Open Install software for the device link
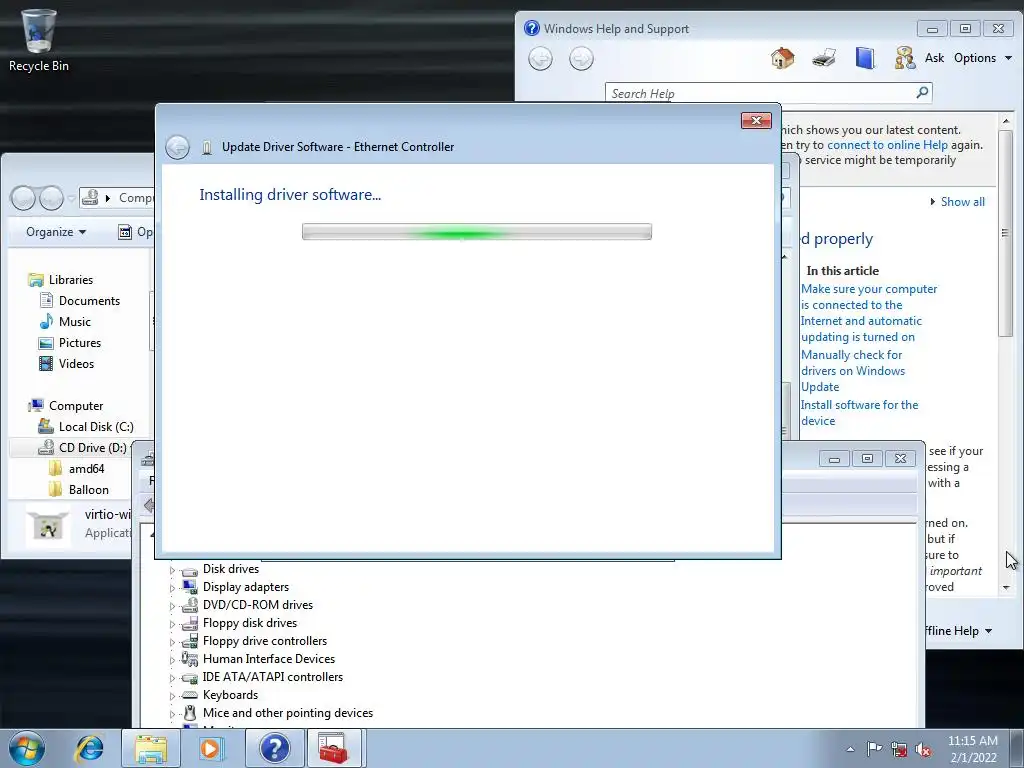This screenshot has height=768, width=1024. click(859, 413)
